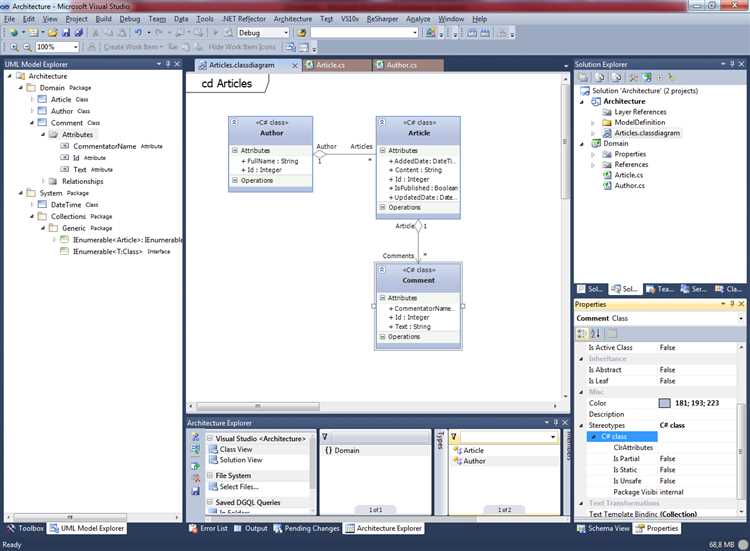Open the 100% zoom level dropdown
Screen dimensions: 750x551
[76, 47]
